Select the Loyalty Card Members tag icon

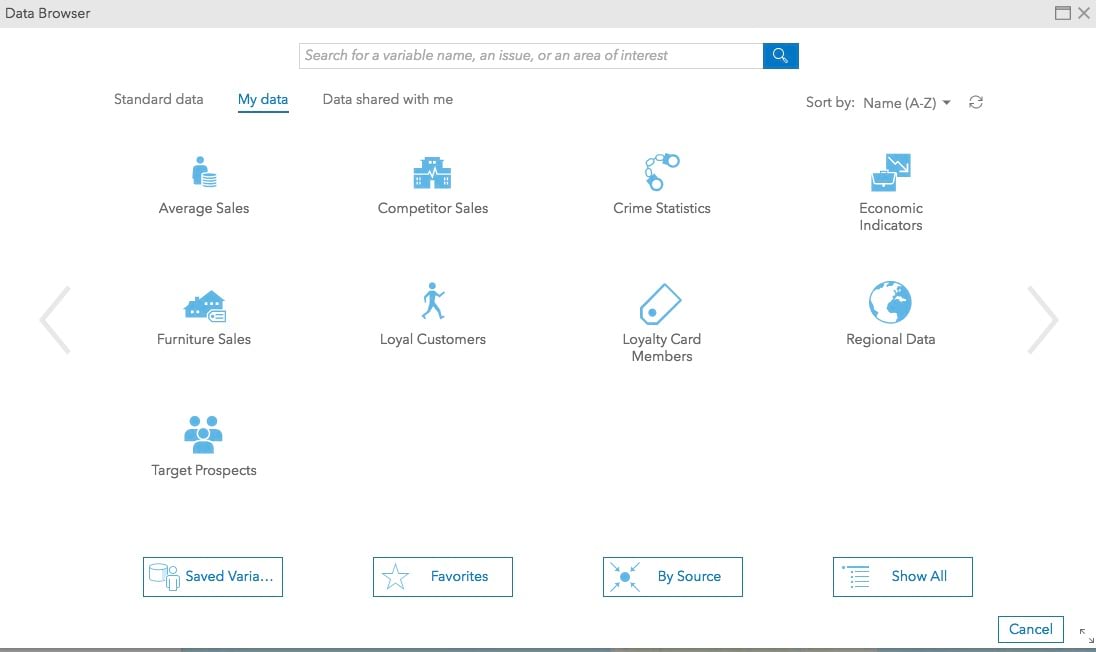(661, 303)
